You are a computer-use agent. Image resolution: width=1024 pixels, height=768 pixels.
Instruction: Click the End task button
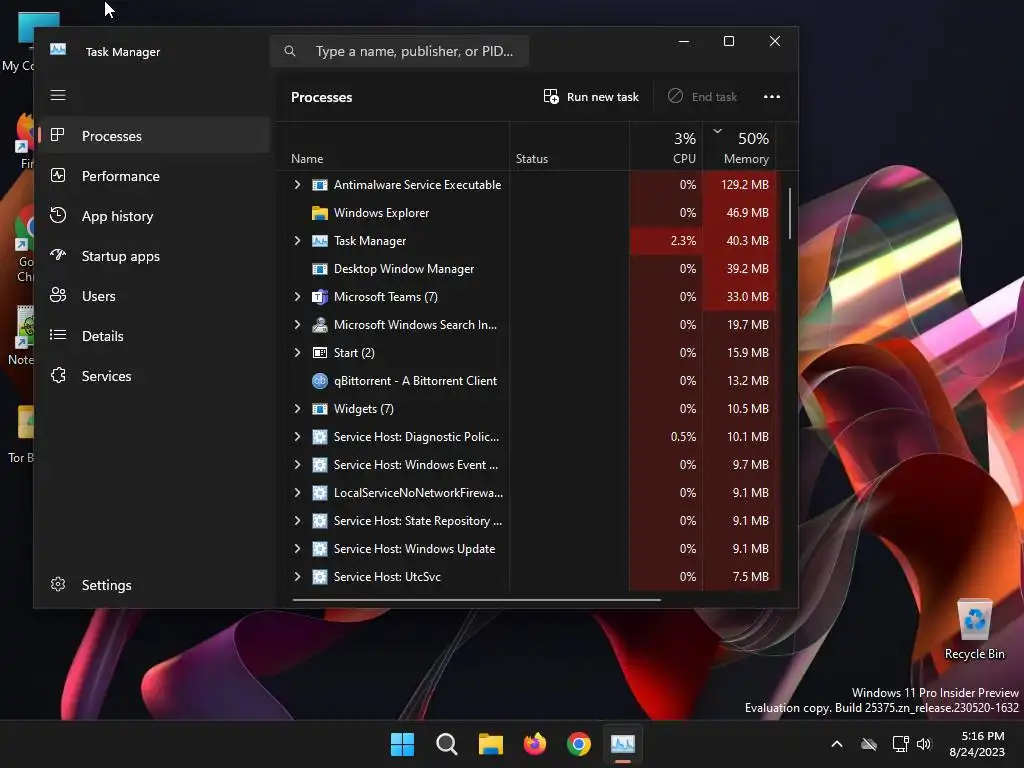(703, 97)
